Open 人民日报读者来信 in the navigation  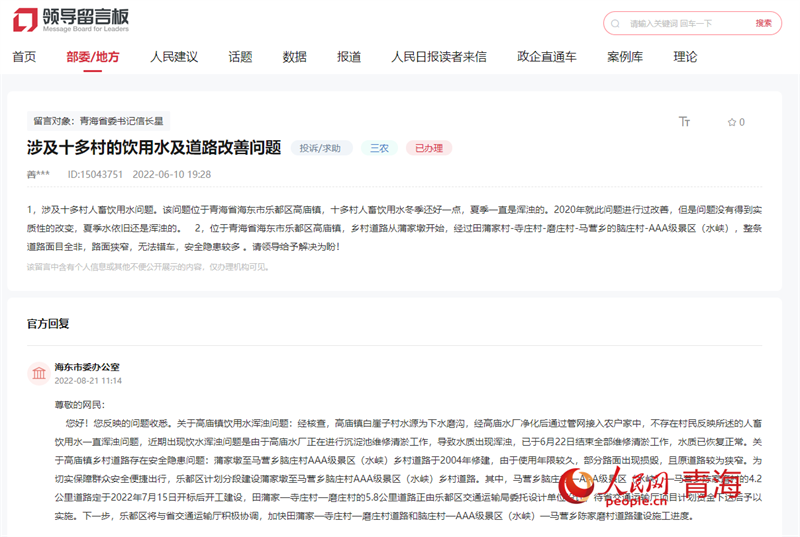[439, 57]
